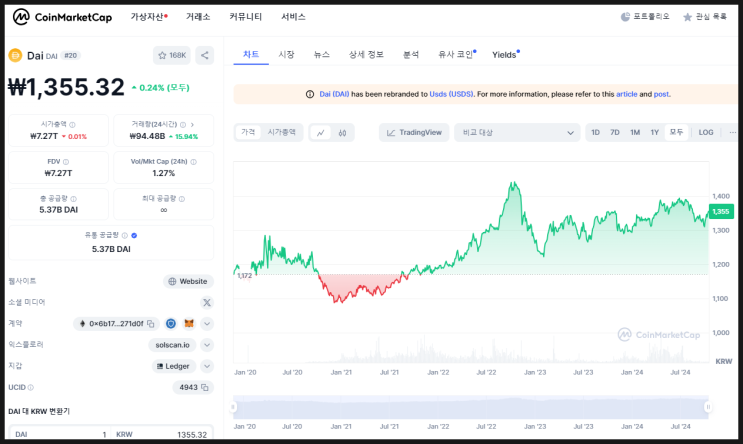Open the 커뮤니티 menu

click(x=245, y=17)
